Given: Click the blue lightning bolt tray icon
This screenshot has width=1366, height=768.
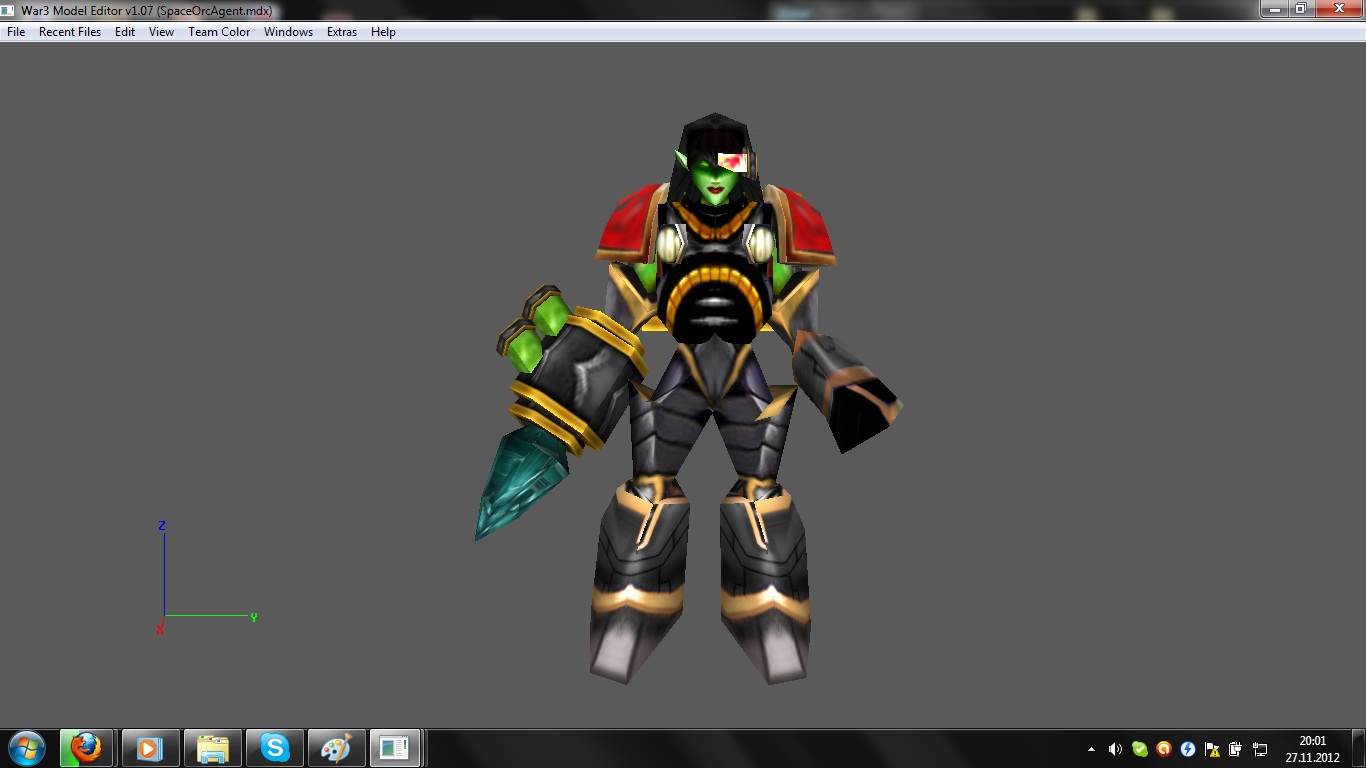Looking at the screenshot, I should pos(1188,748).
